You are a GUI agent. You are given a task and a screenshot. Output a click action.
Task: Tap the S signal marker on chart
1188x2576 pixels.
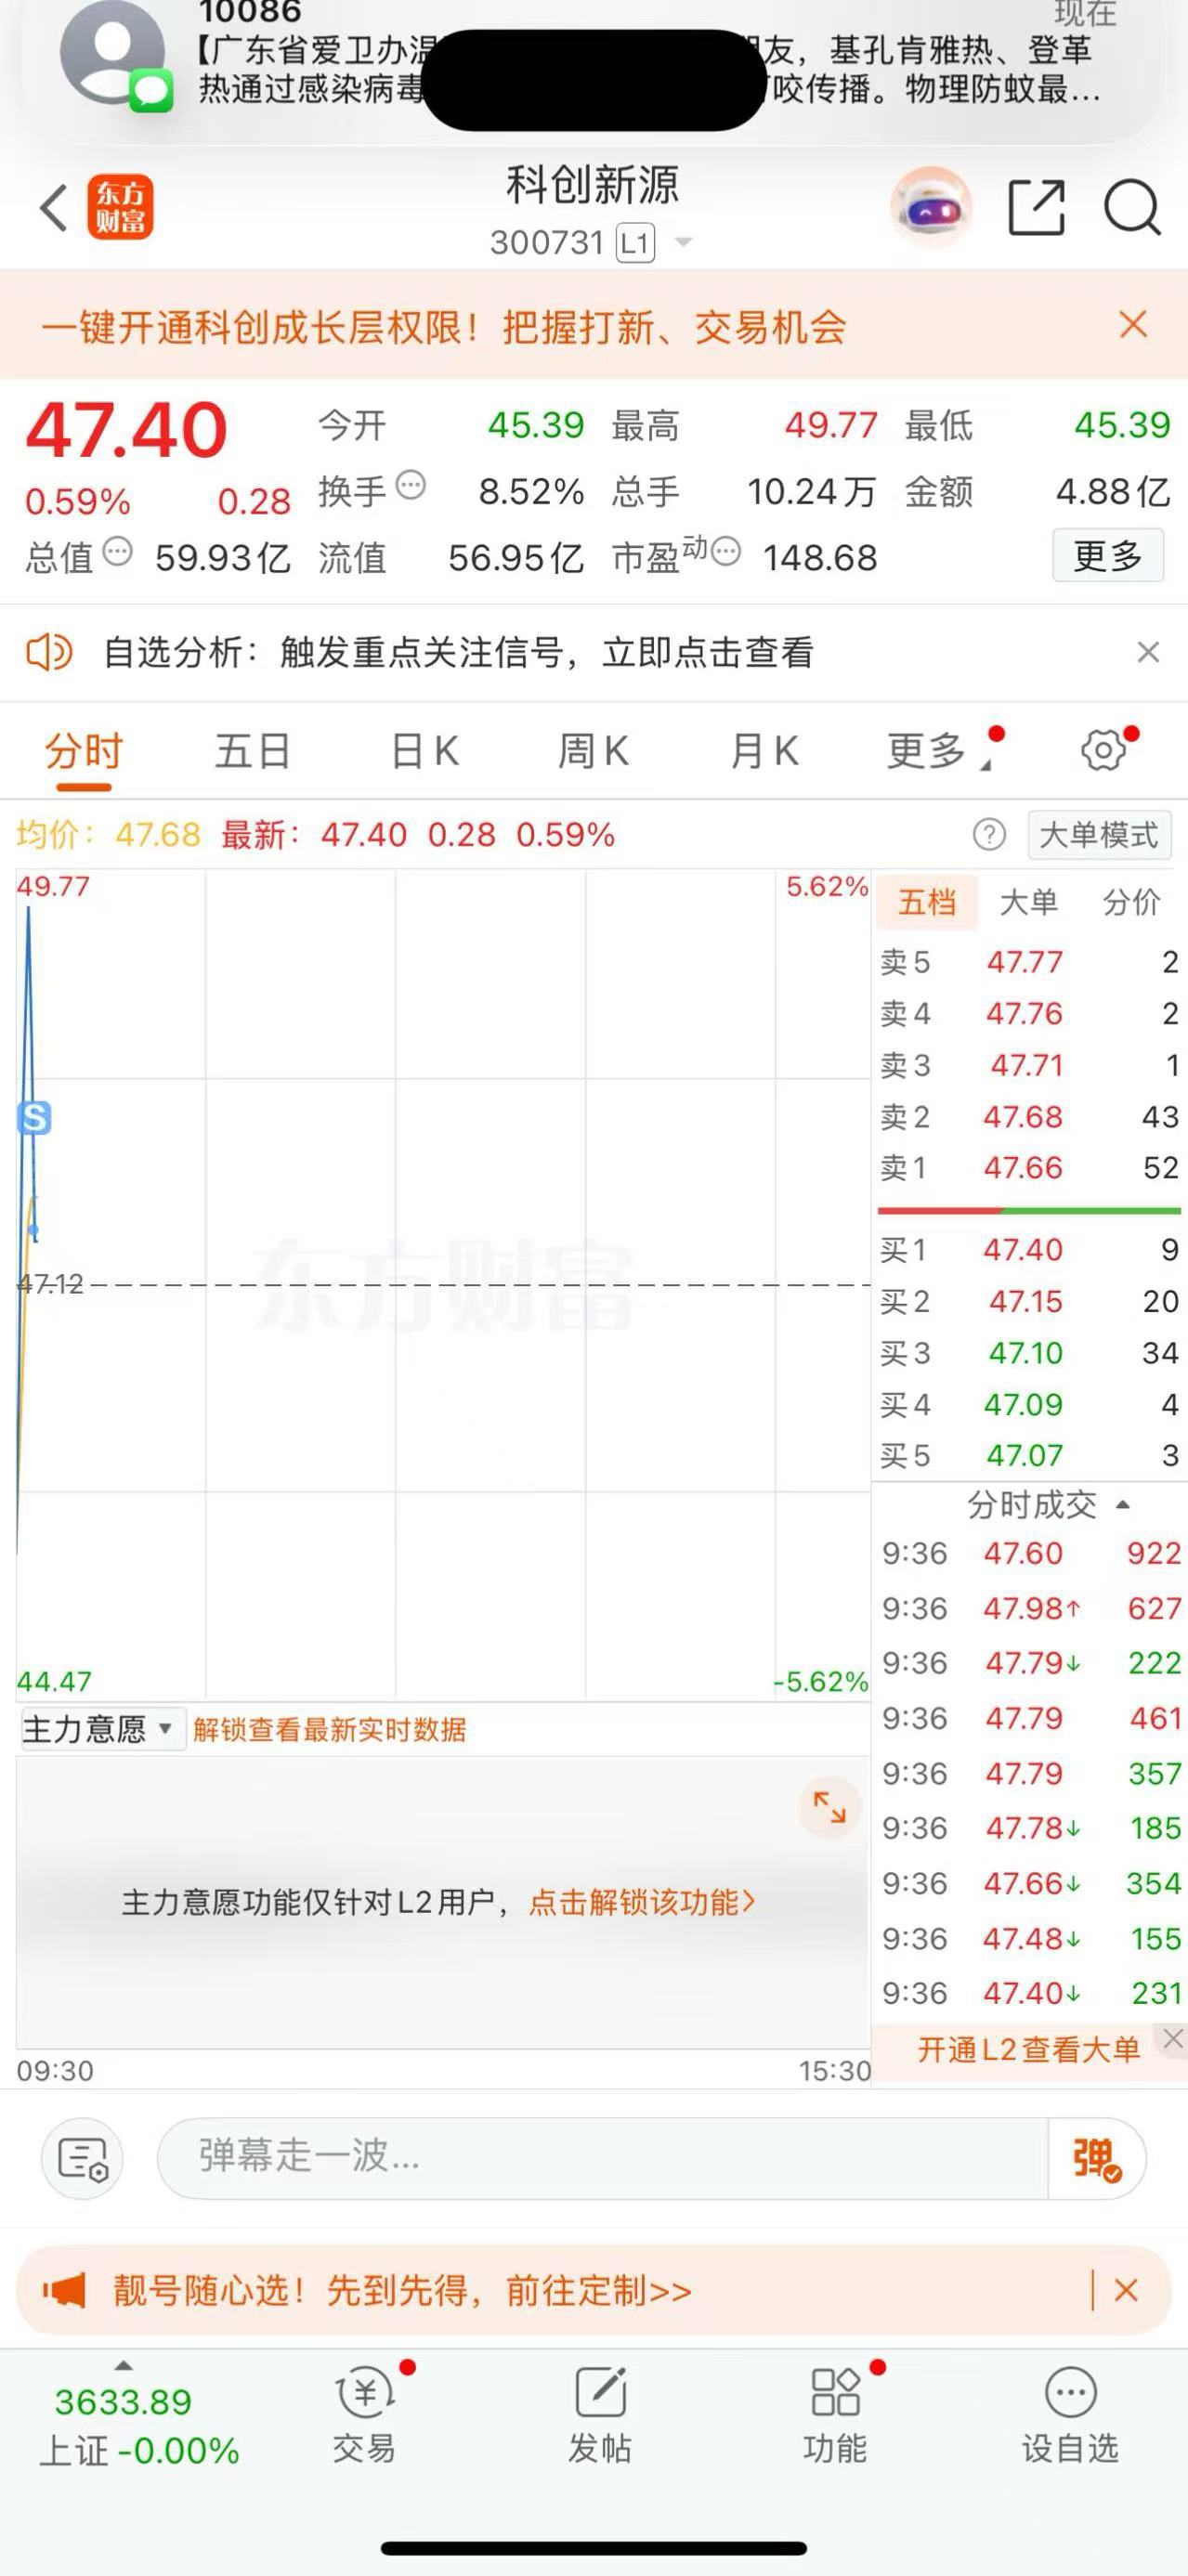pos(35,1117)
